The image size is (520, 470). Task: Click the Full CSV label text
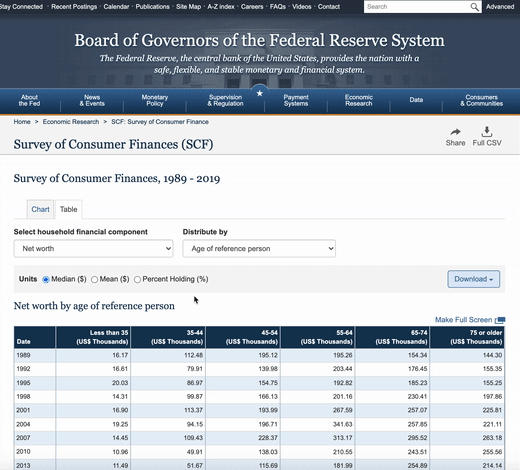[x=487, y=143]
